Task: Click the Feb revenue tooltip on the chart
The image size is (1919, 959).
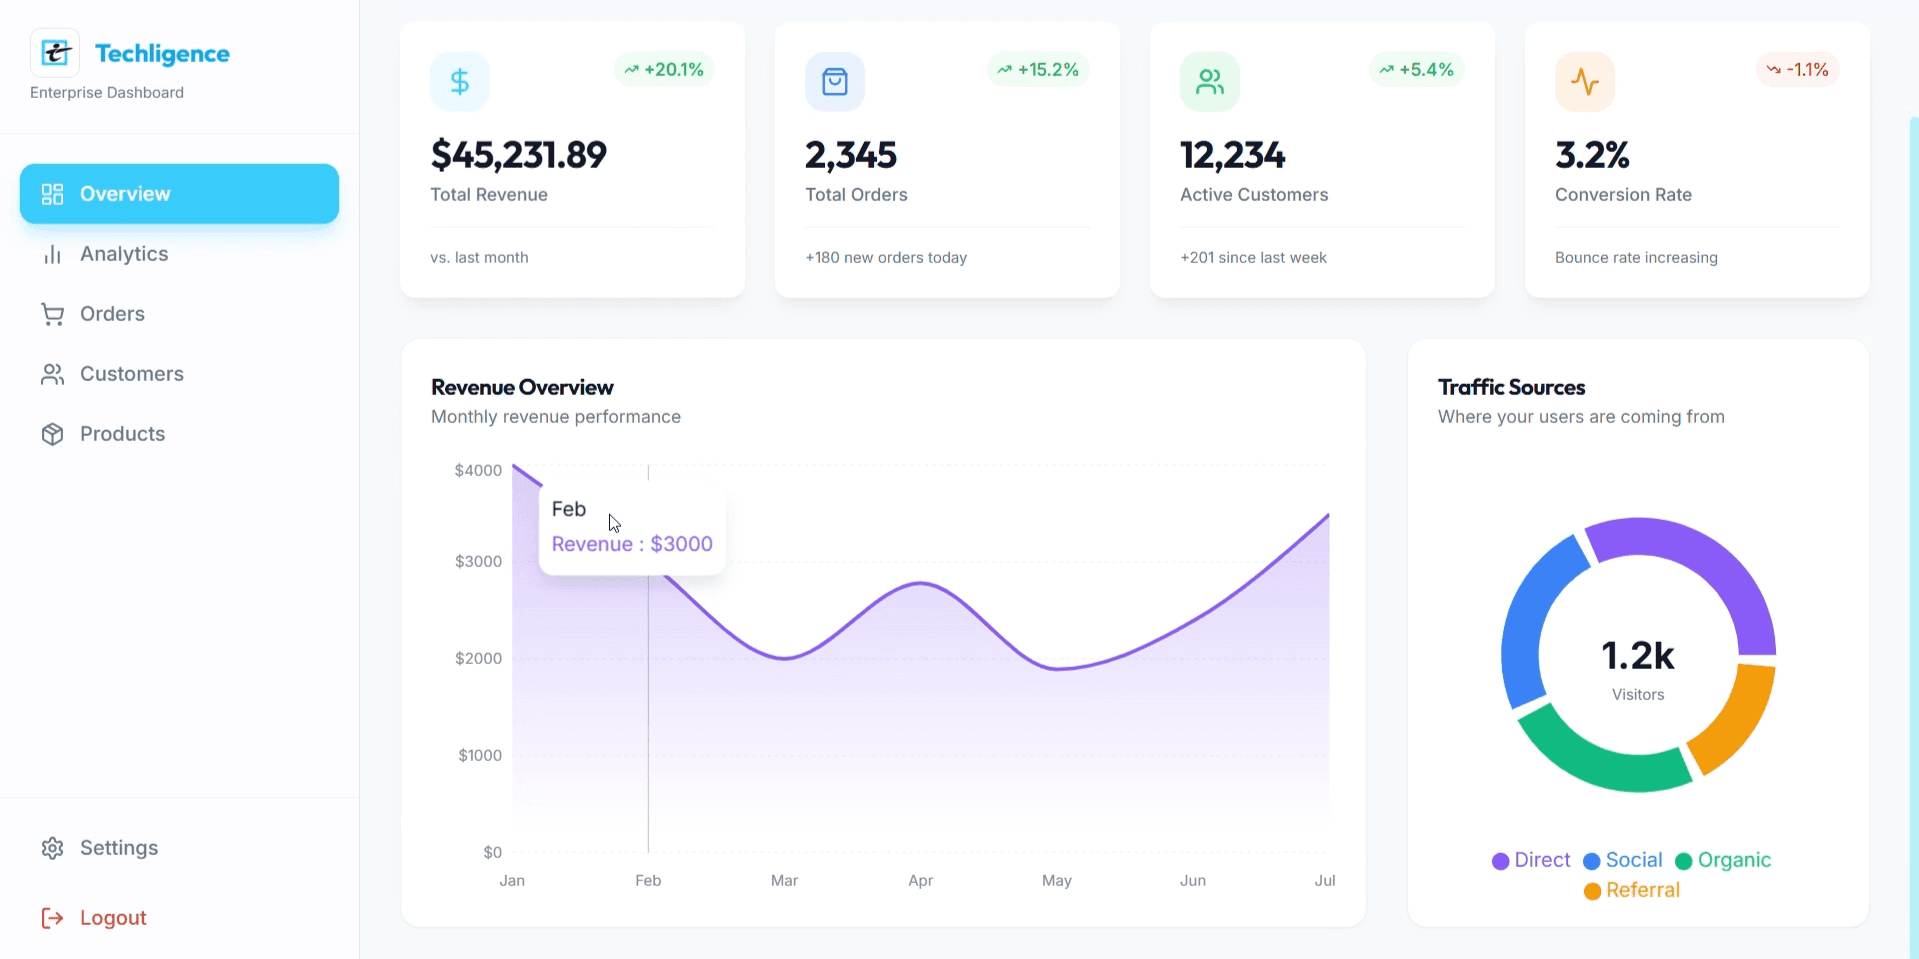Action: coord(631,527)
